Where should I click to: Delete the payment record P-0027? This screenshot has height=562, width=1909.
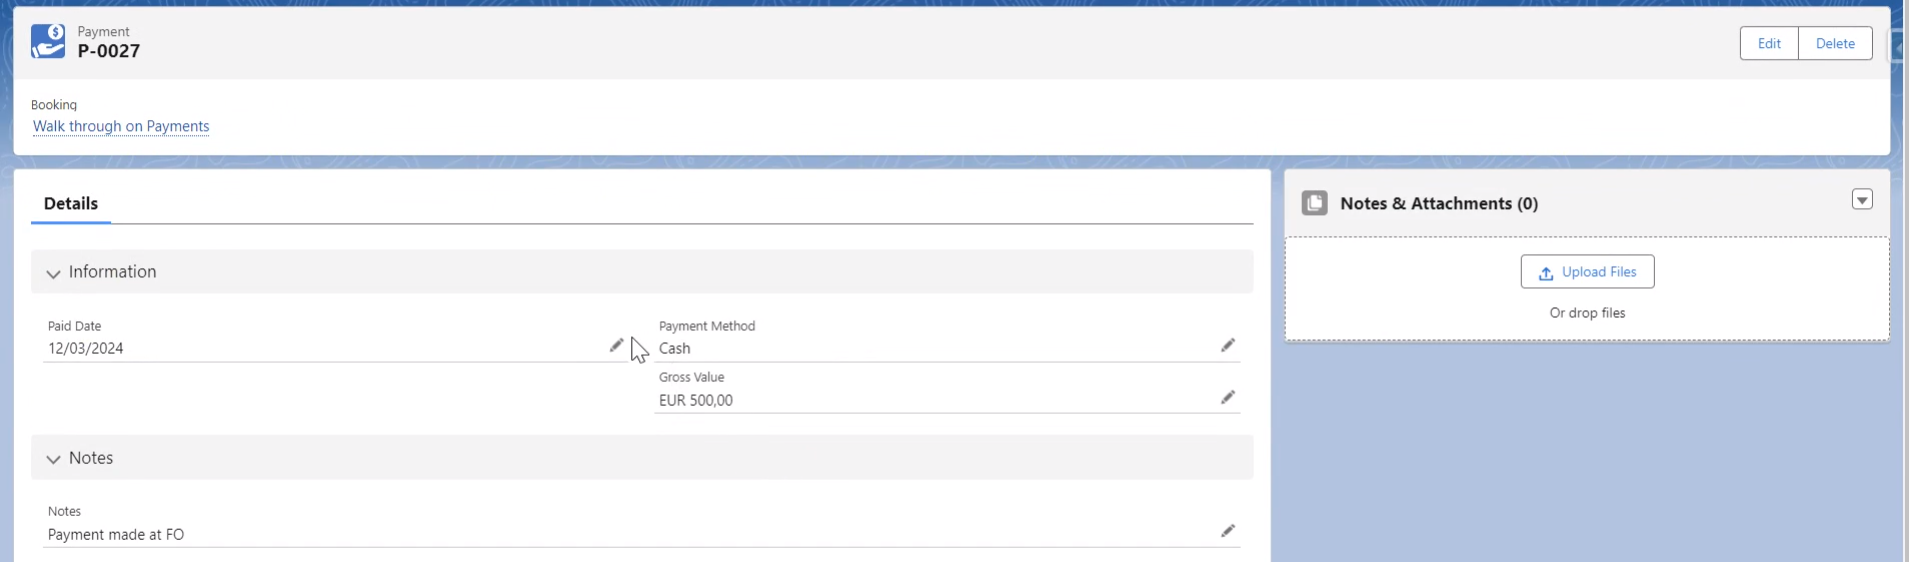[1835, 43]
